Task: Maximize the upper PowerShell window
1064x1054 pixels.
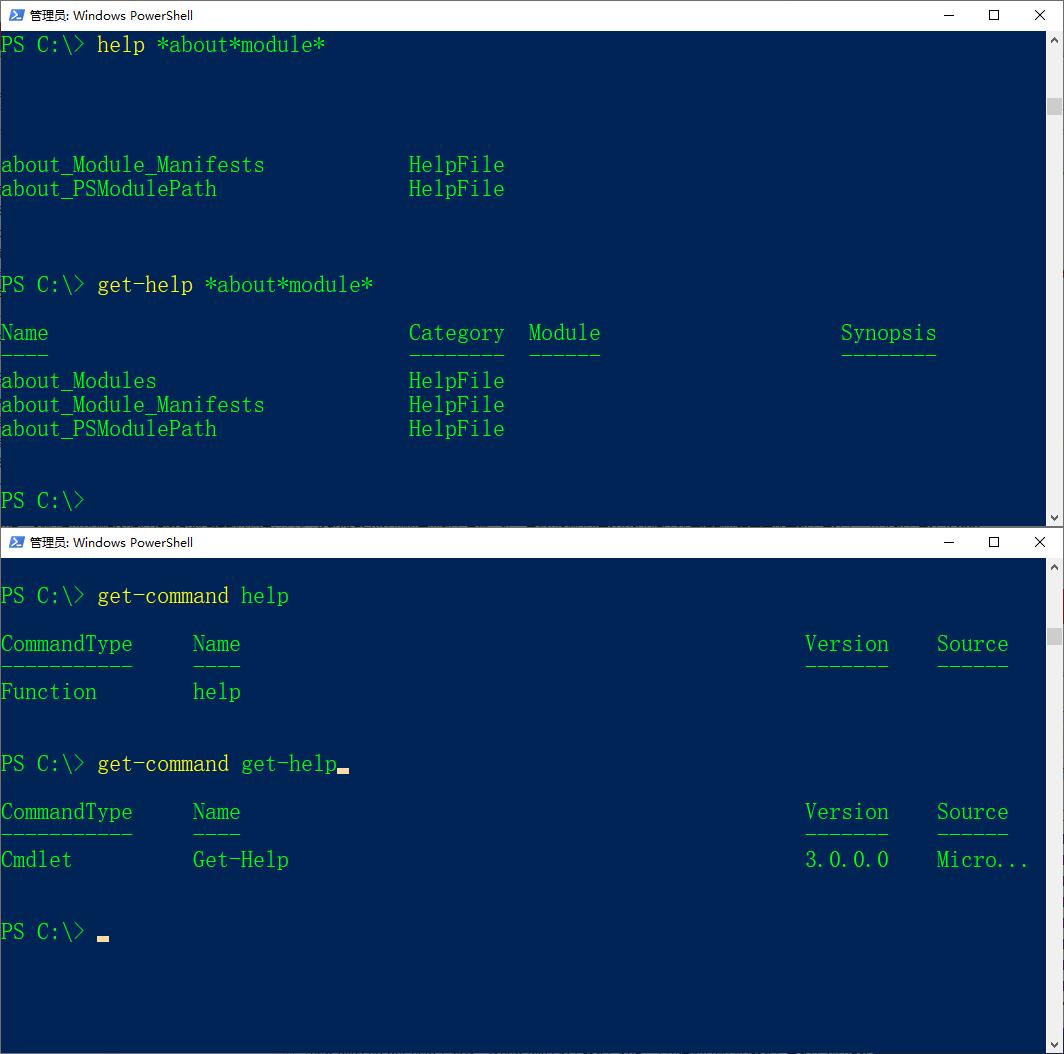Action: 994,15
